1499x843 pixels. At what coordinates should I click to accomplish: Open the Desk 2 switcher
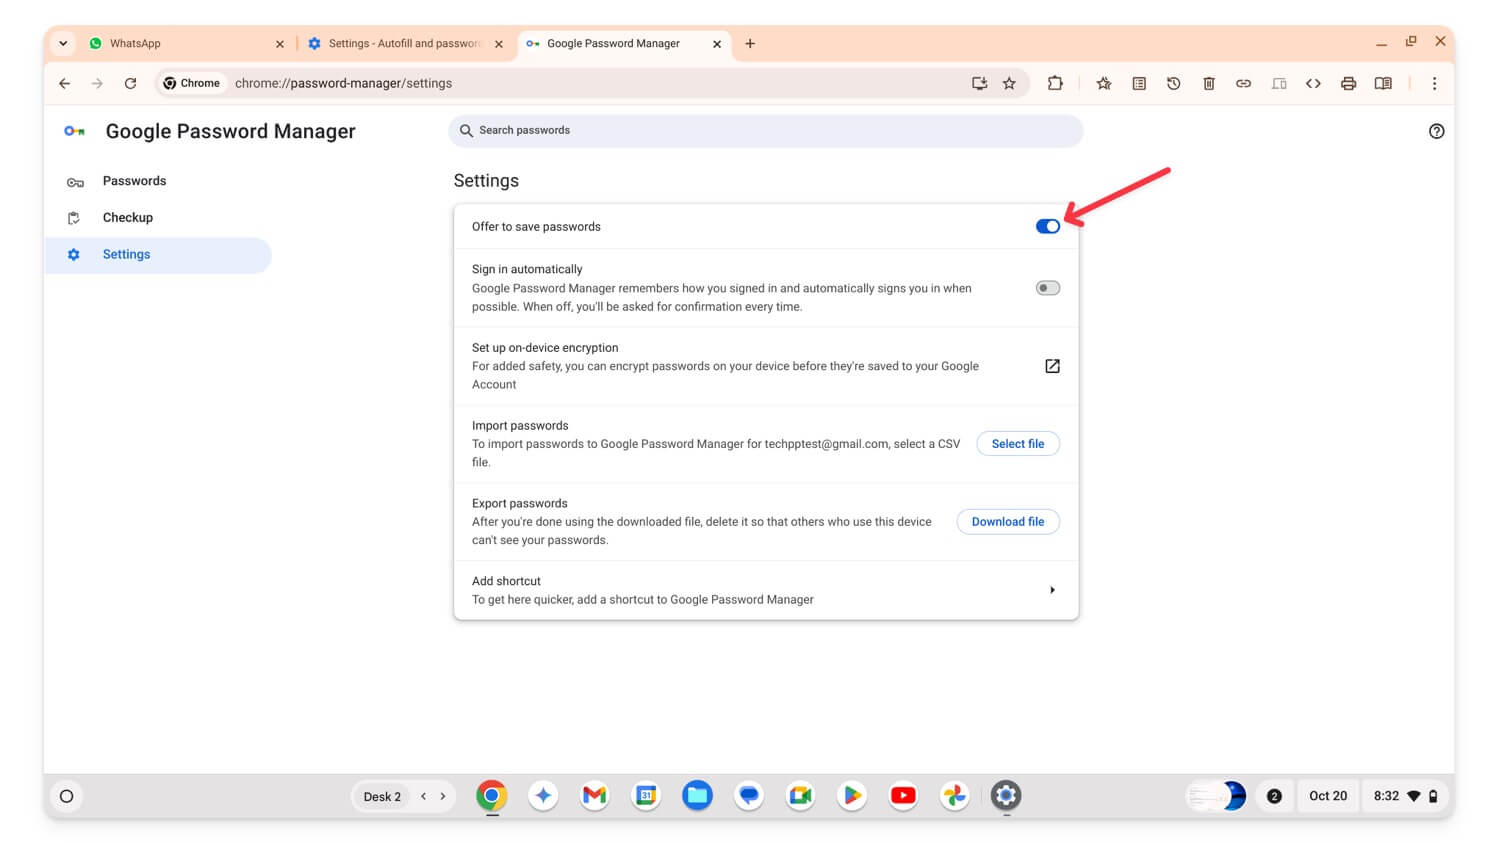click(x=381, y=796)
